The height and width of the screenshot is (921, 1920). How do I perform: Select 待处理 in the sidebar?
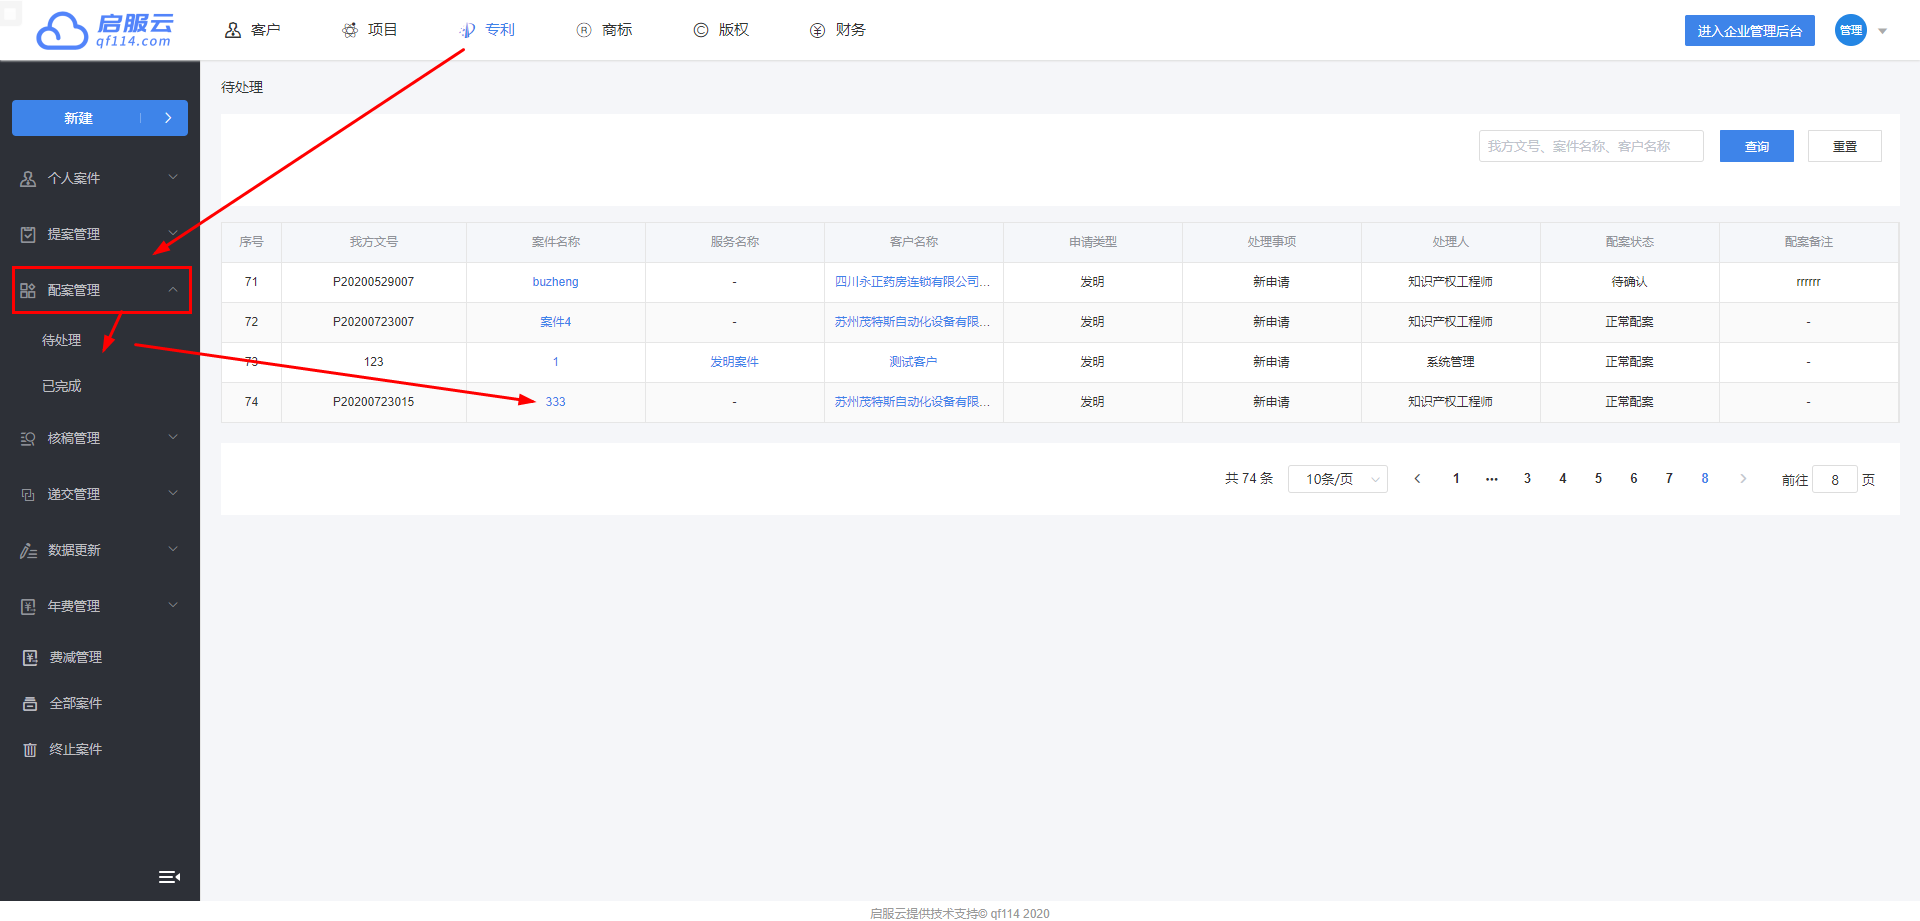(62, 340)
